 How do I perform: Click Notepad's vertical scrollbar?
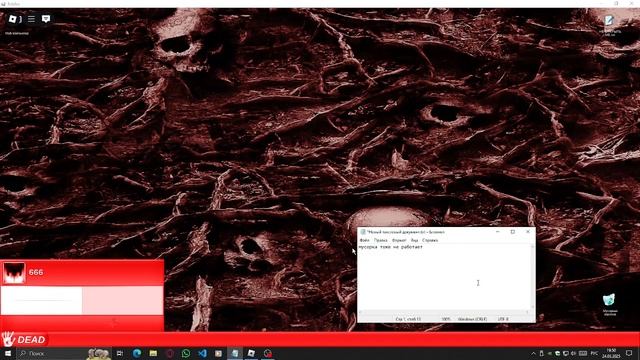(532, 276)
